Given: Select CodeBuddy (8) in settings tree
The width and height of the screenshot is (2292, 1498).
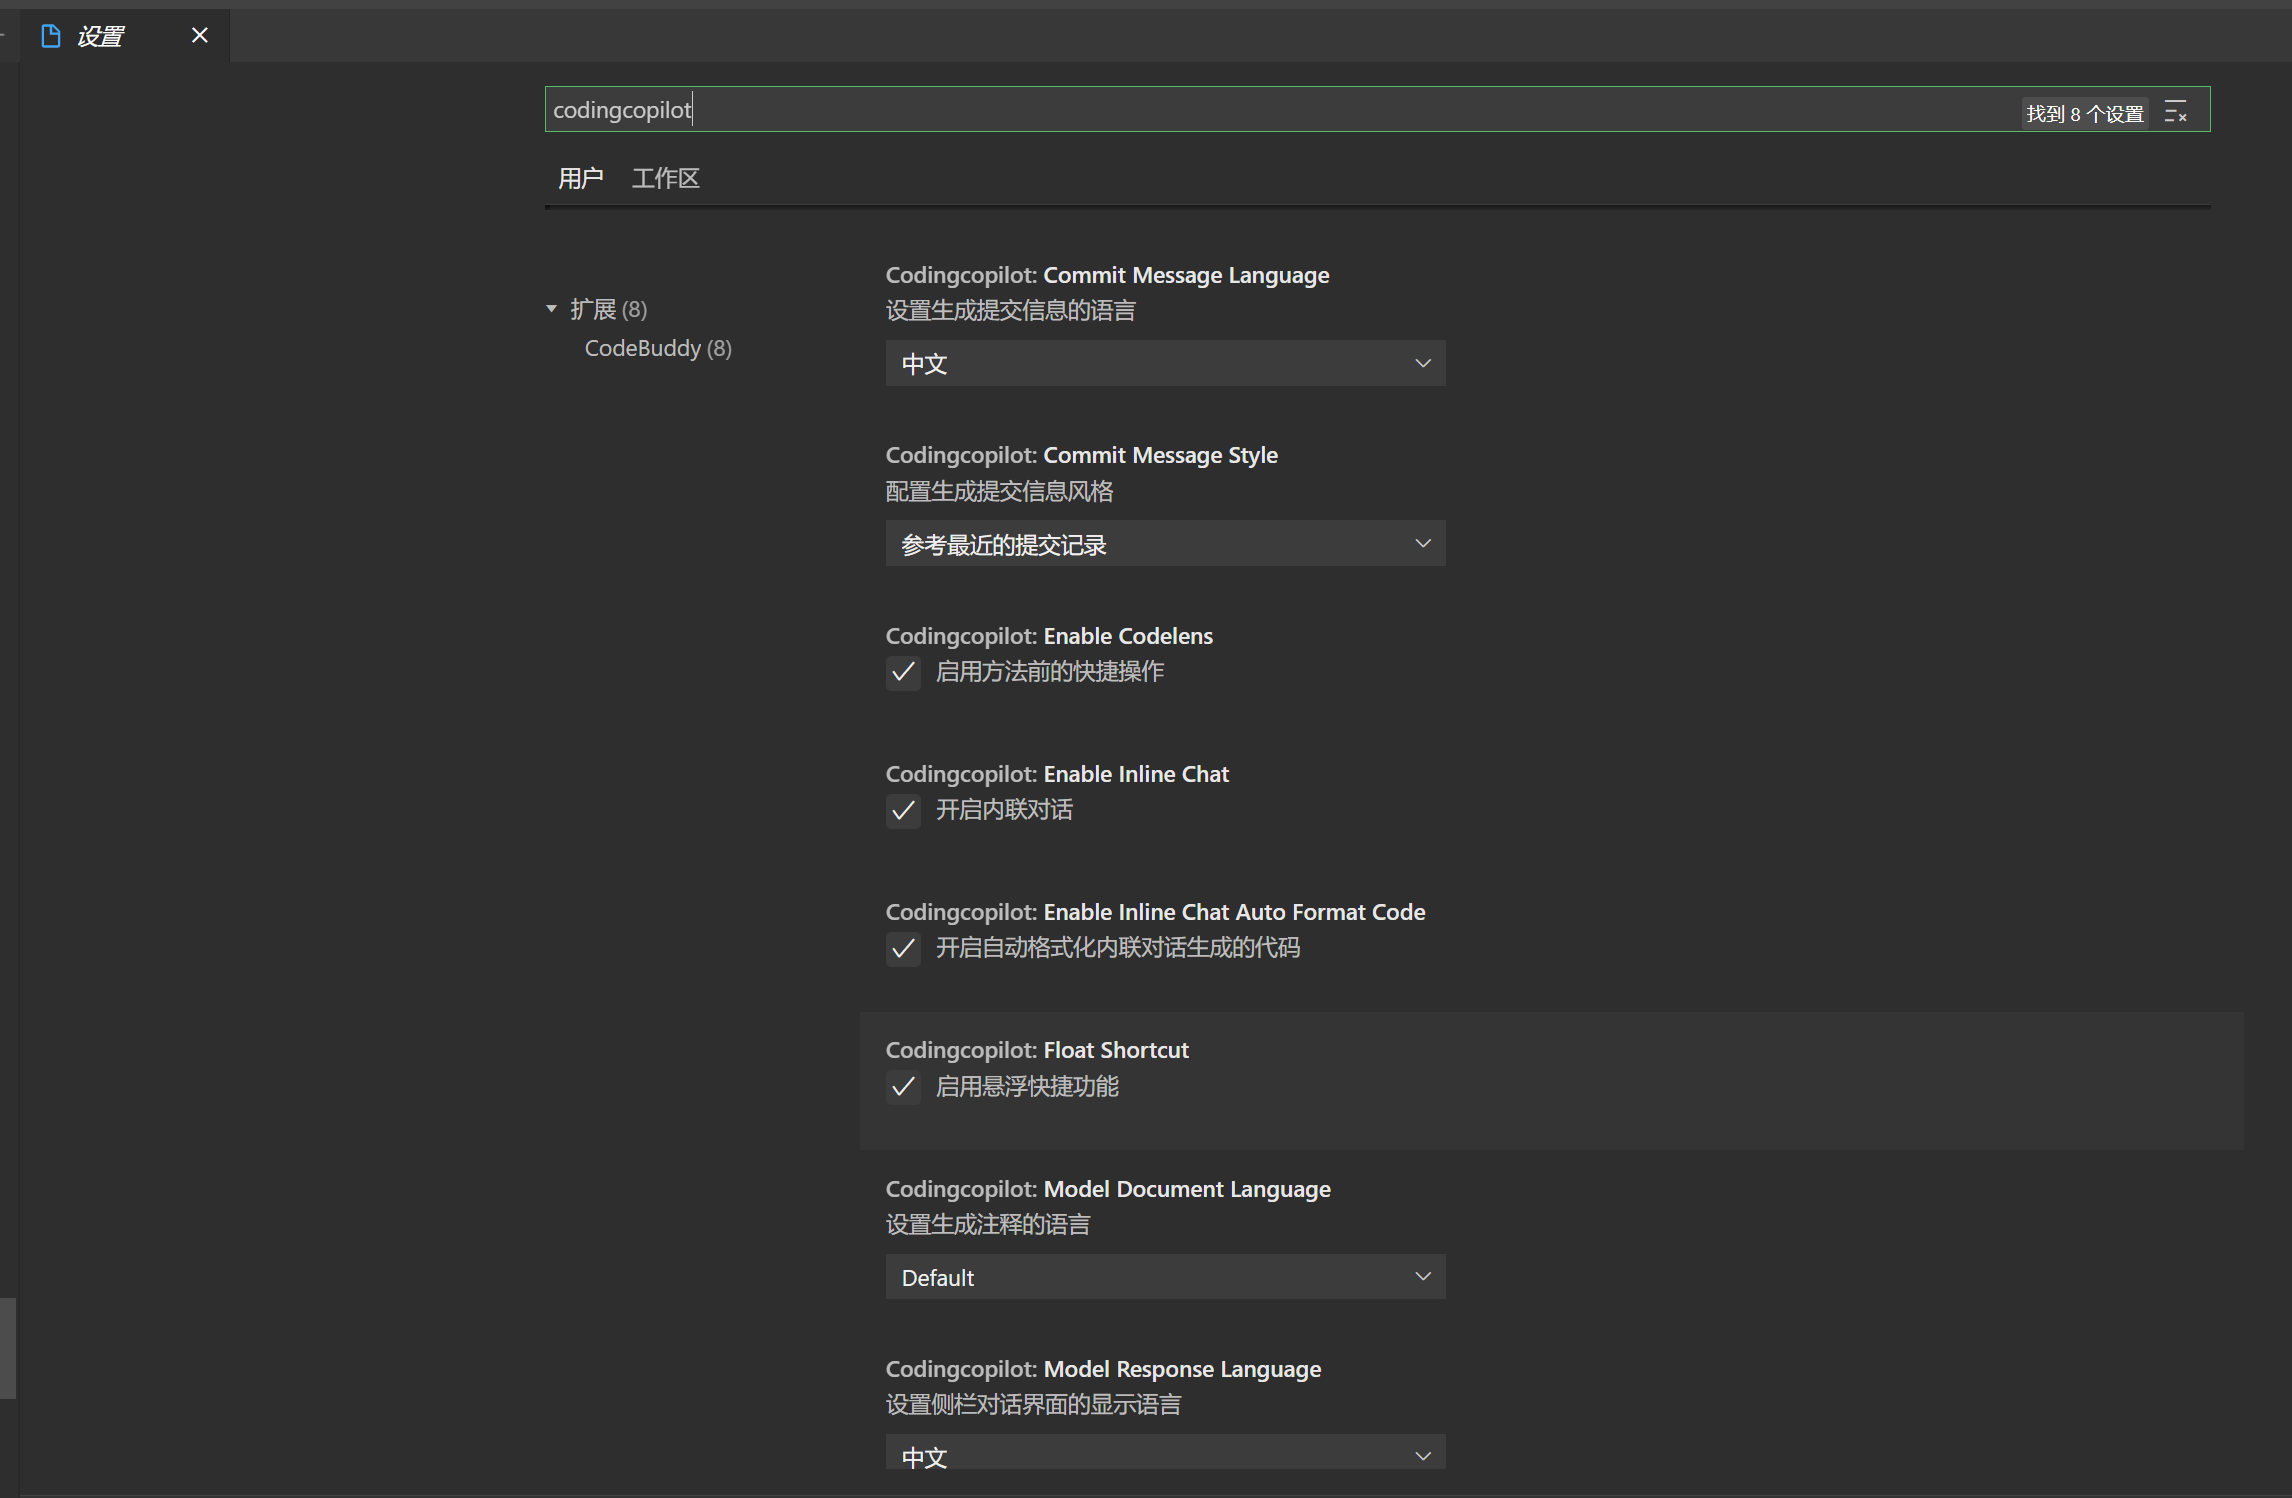Looking at the screenshot, I should [x=657, y=348].
